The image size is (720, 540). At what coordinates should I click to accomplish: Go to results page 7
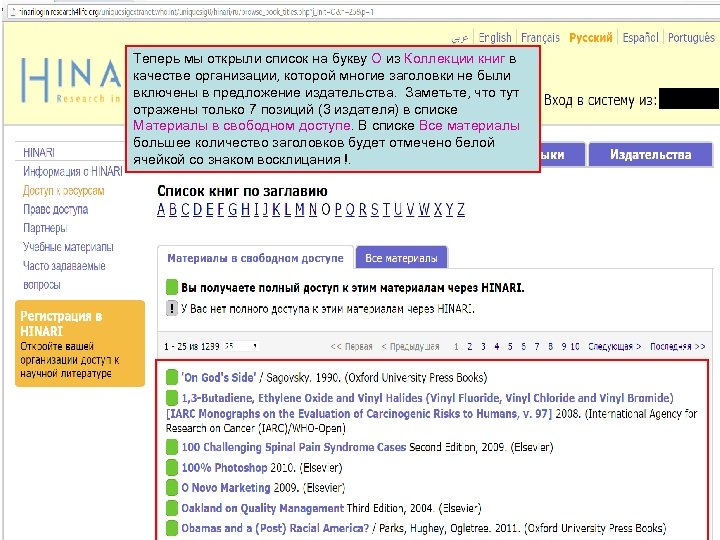[x=537, y=347]
